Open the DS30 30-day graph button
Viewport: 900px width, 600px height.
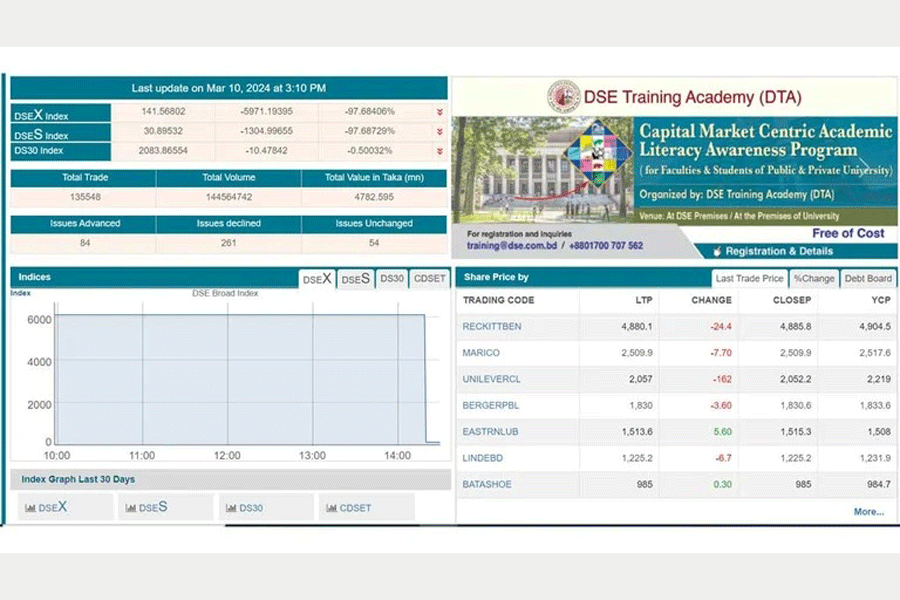(265, 508)
